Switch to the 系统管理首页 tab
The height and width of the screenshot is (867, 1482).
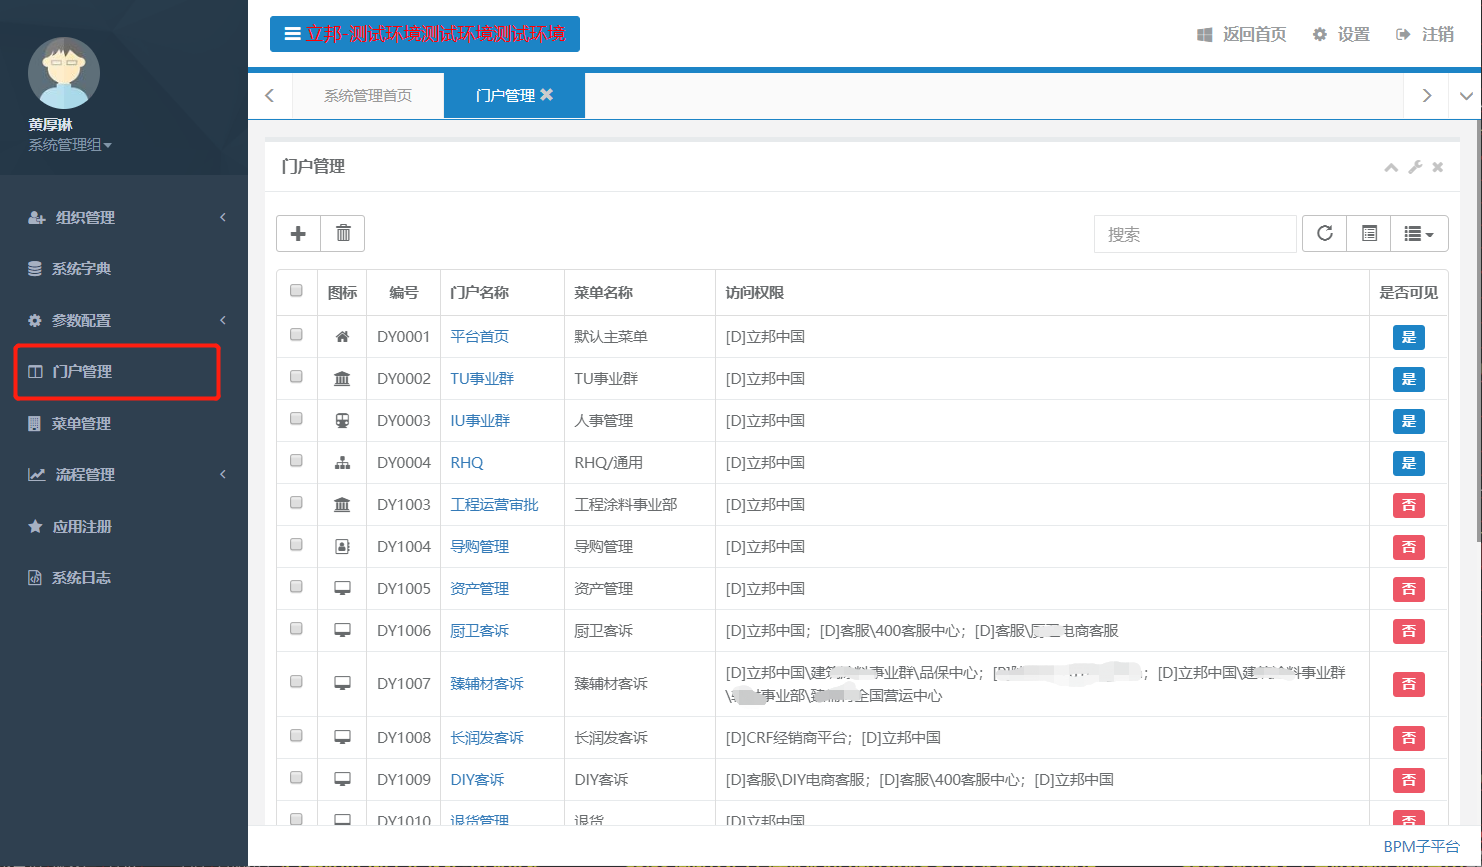click(367, 95)
